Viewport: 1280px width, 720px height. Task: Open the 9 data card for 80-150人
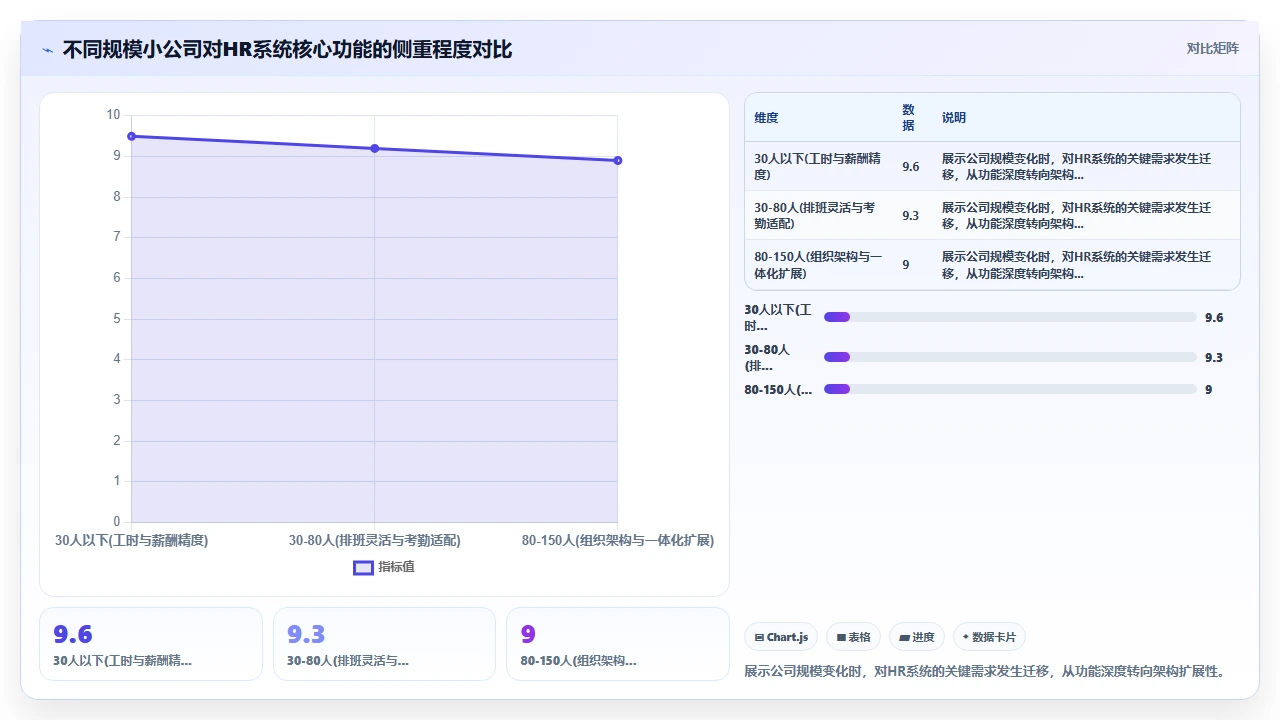[x=618, y=644]
